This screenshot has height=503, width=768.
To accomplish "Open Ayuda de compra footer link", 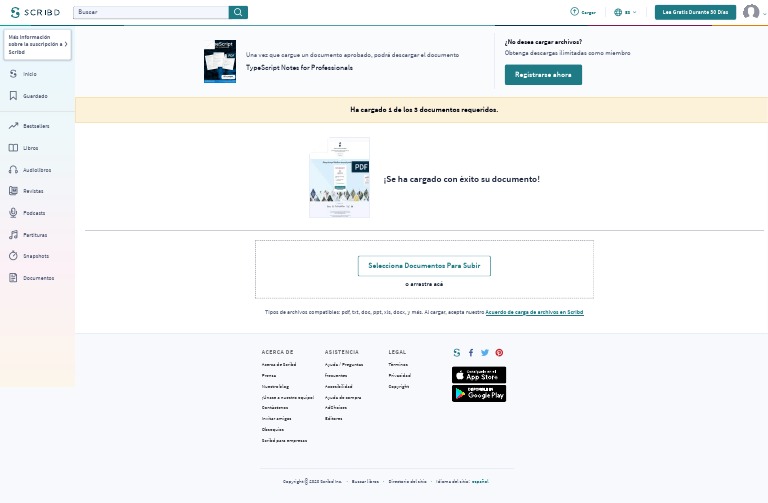I will (343, 398).
